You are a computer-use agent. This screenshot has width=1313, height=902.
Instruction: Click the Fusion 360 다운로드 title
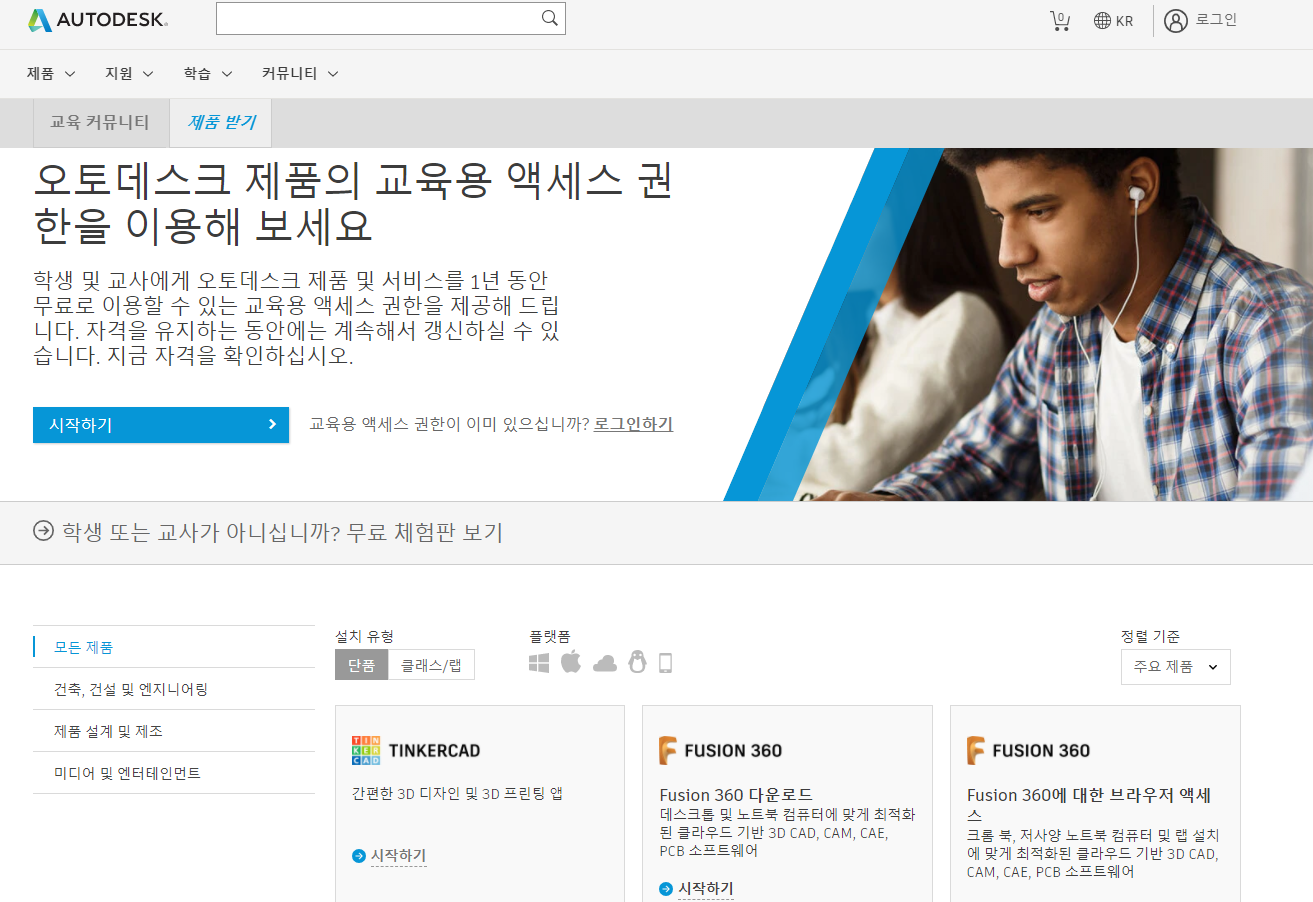tap(736, 795)
